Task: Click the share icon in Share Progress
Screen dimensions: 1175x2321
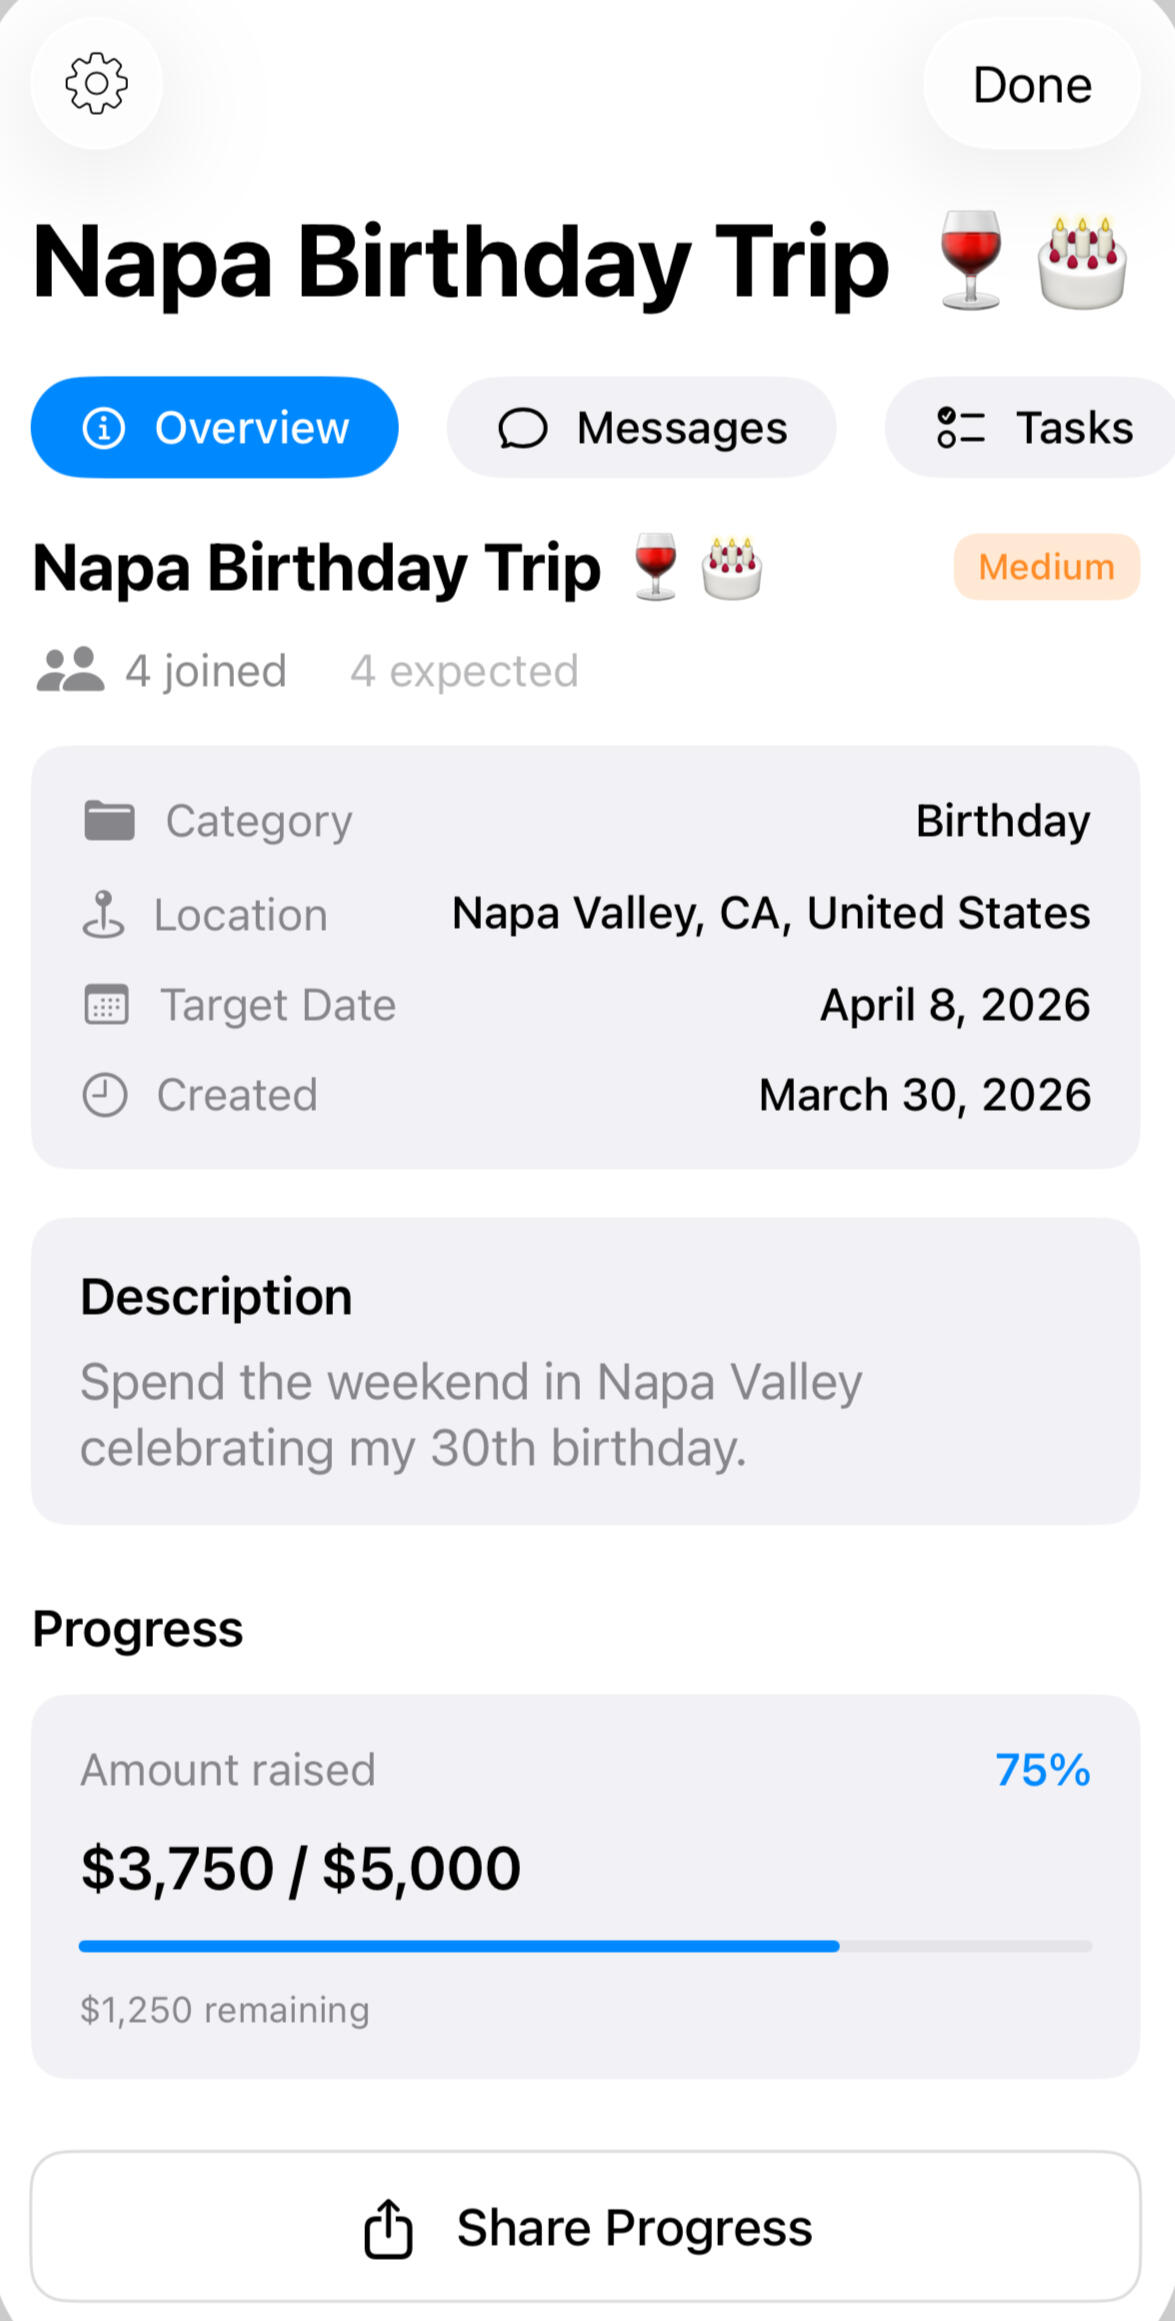Action: (x=388, y=2229)
